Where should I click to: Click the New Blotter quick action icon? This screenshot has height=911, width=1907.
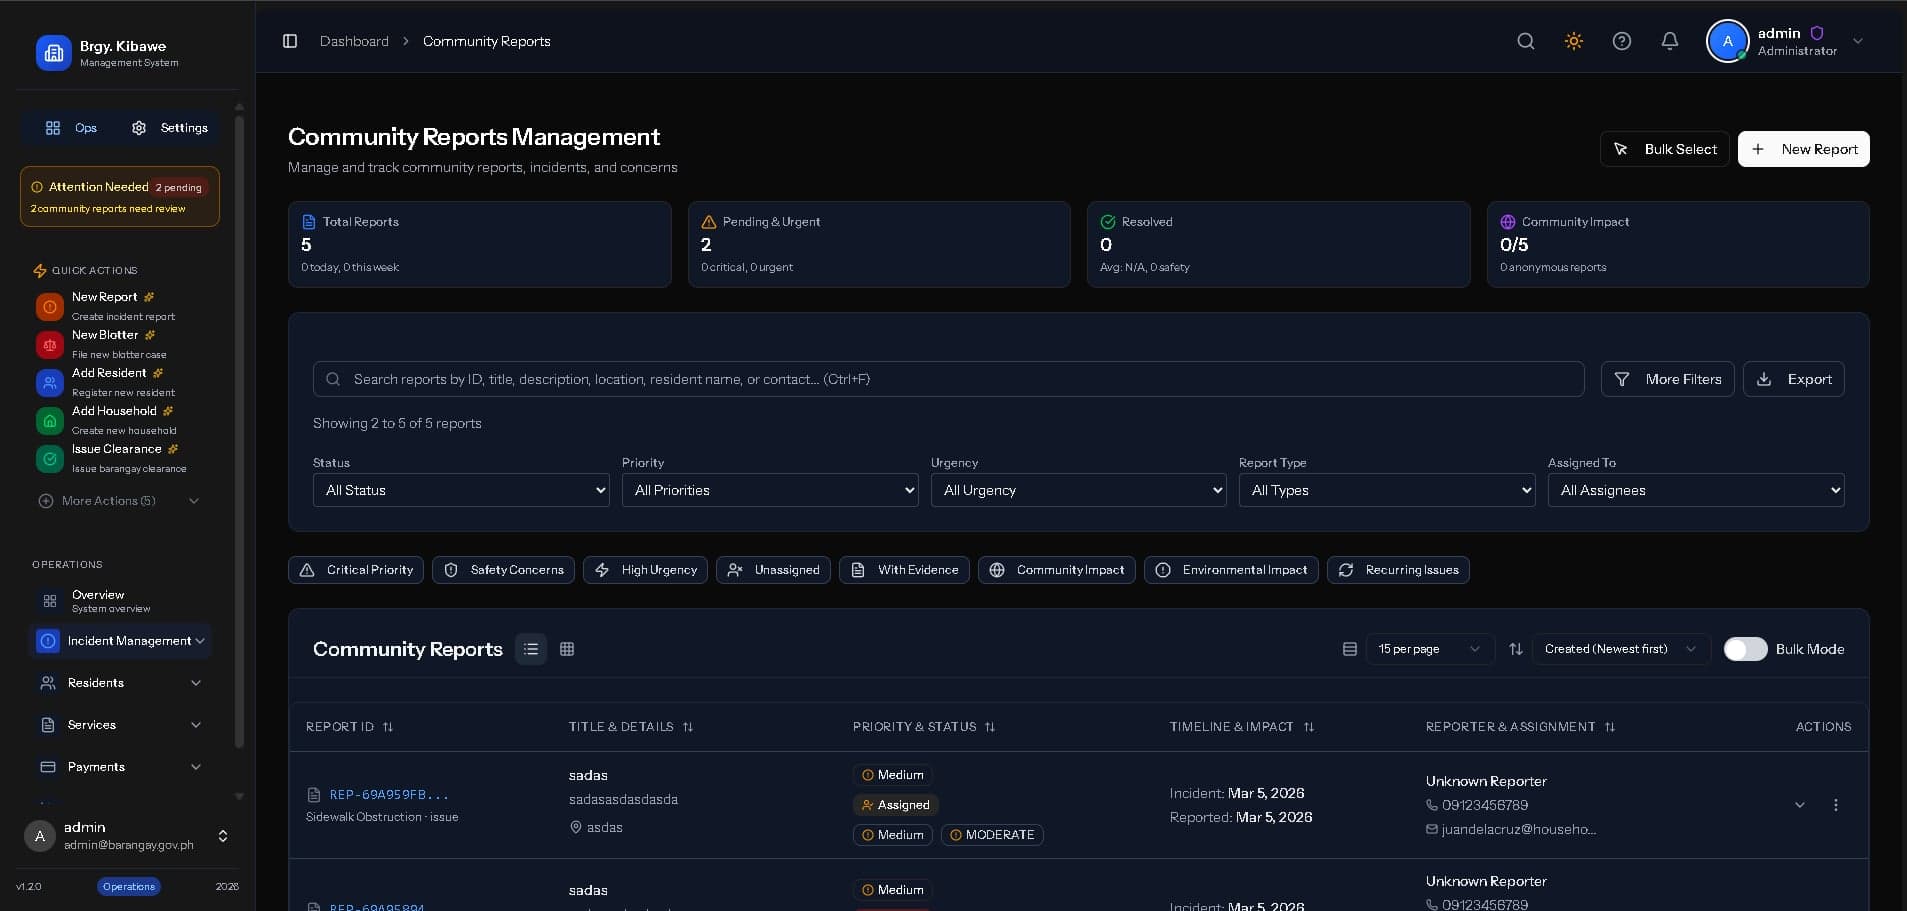(x=49, y=344)
